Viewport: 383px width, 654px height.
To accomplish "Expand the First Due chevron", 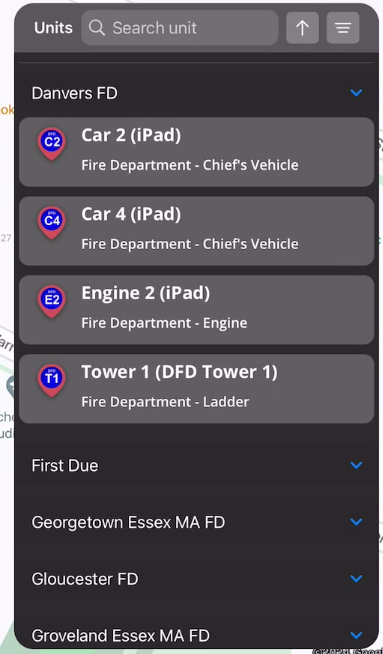I will click(356, 465).
